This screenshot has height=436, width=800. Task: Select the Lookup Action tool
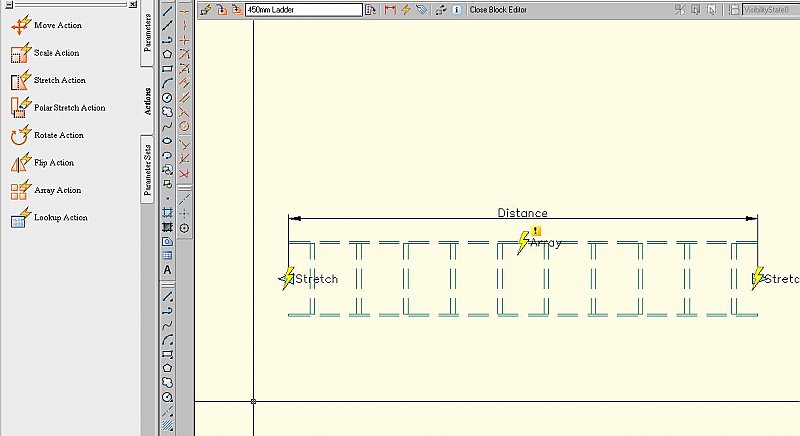coord(49,218)
